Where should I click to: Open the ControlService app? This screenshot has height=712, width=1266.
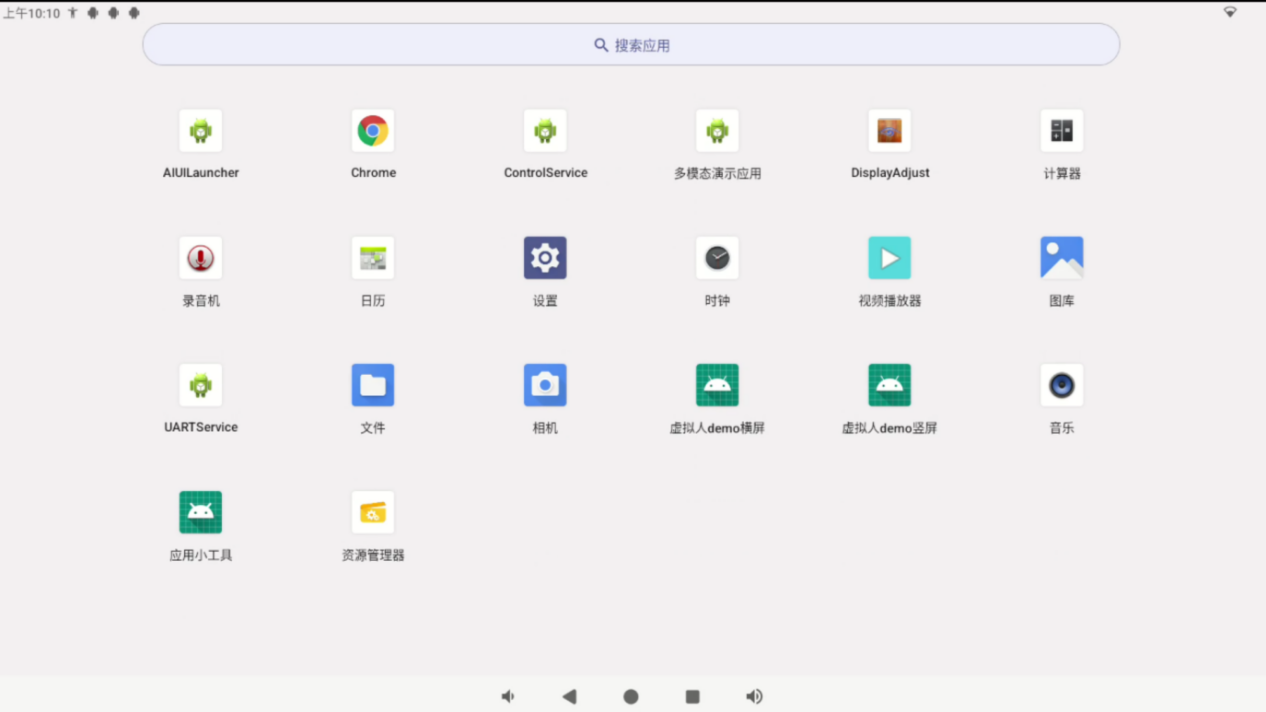click(x=545, y=131)
